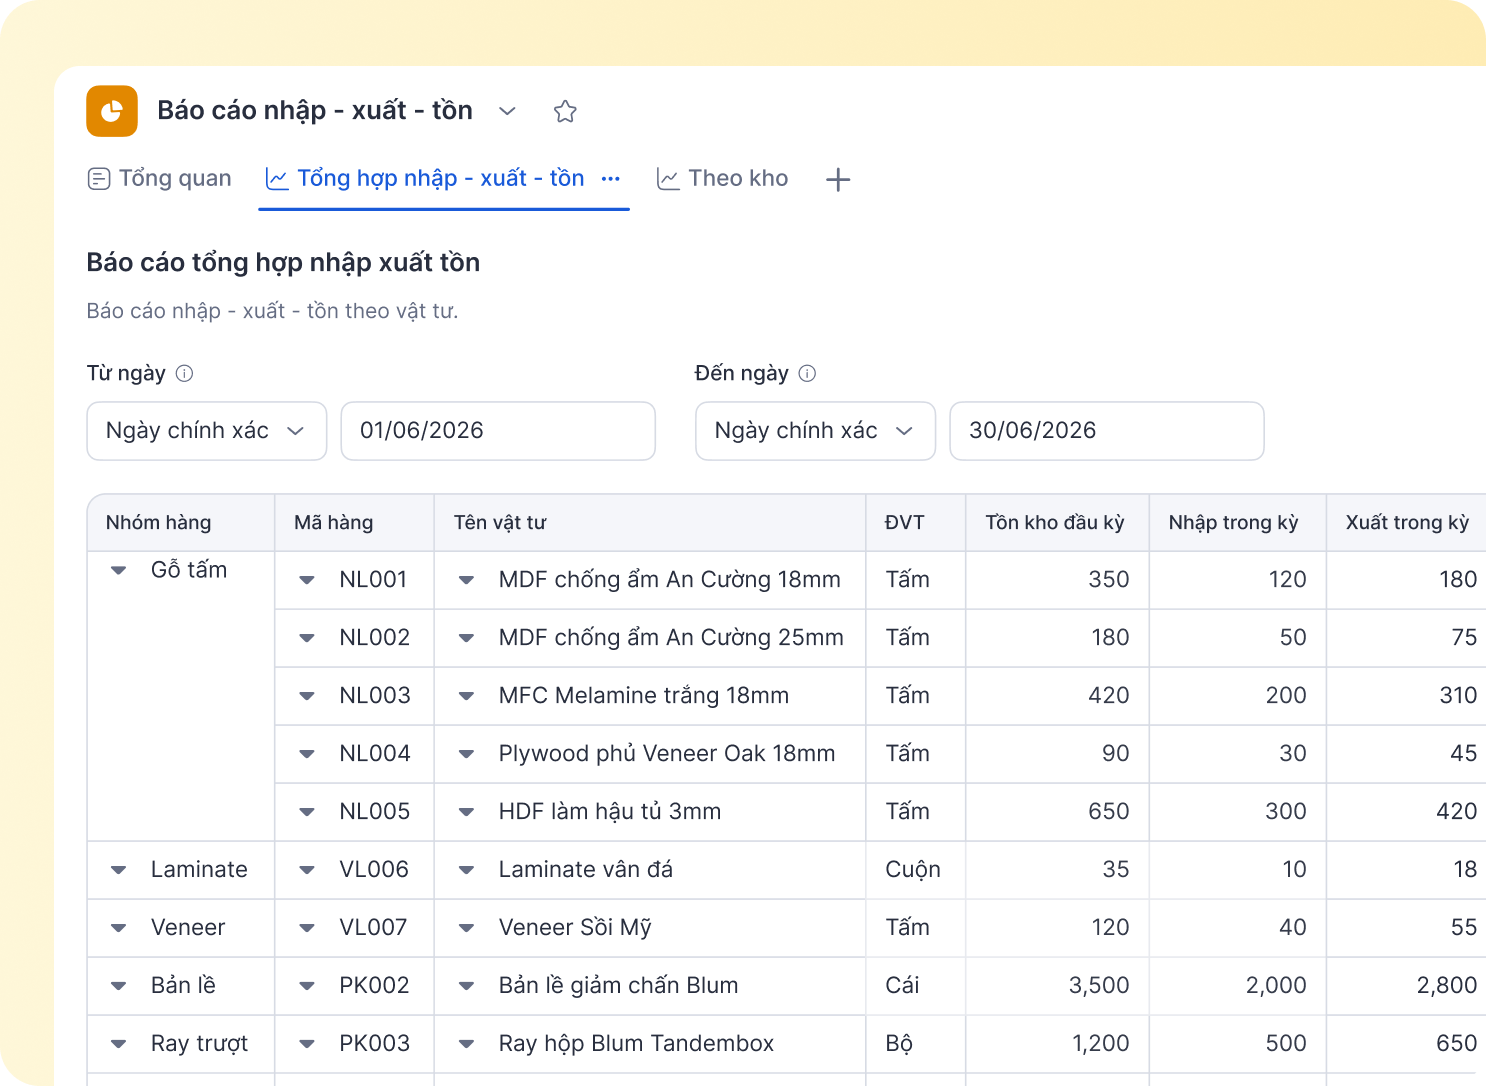Click the Mã hàng column header
1486x1086 pixels.
pos(355,523)
